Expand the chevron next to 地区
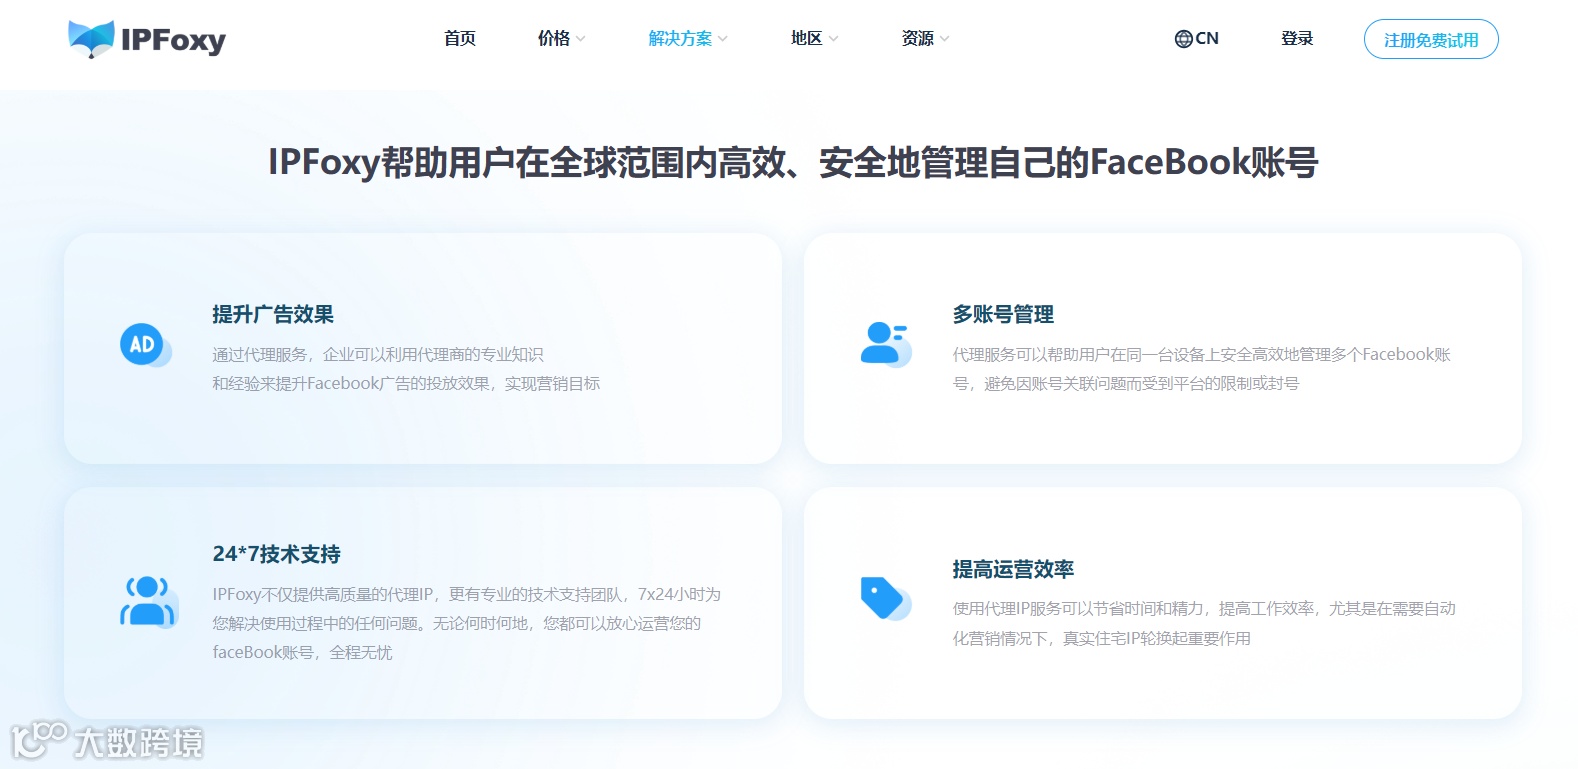 834,39
